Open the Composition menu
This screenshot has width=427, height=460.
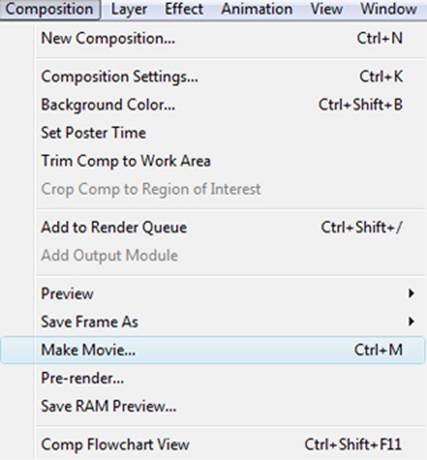50,9
